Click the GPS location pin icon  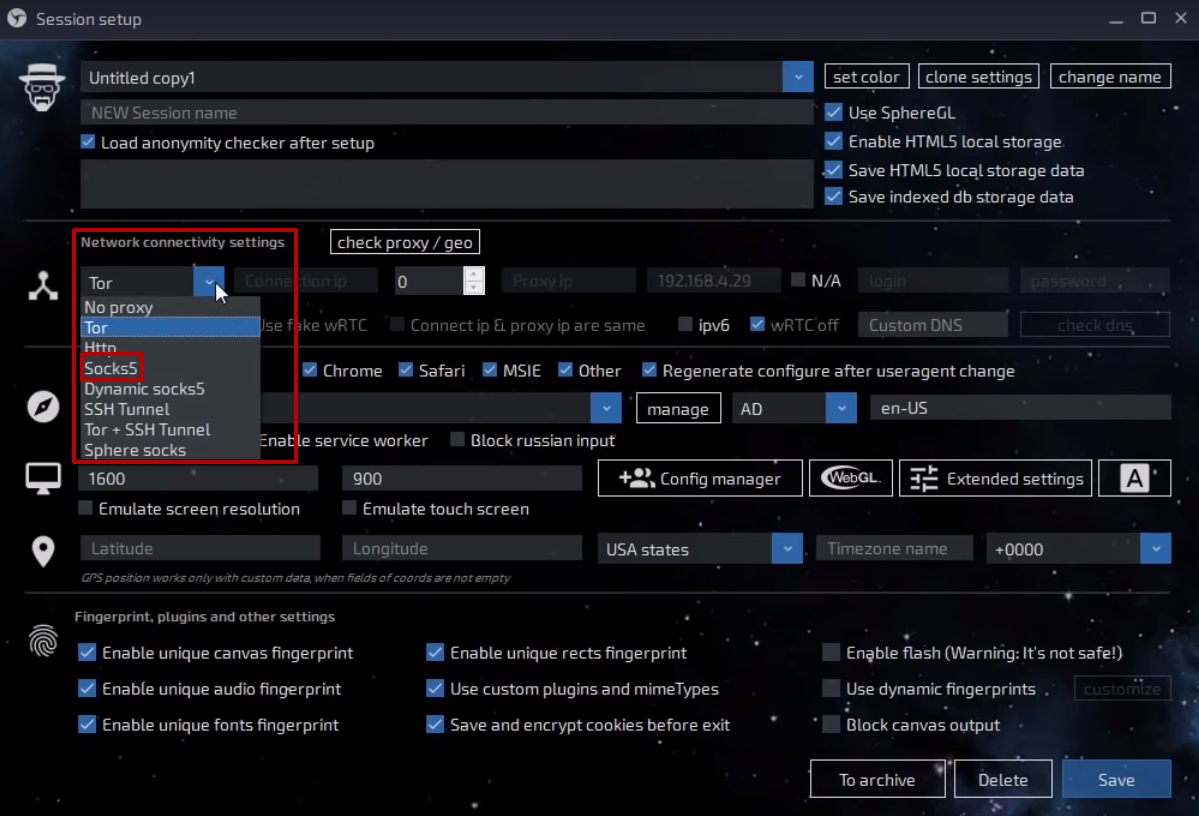pos(43,551)
